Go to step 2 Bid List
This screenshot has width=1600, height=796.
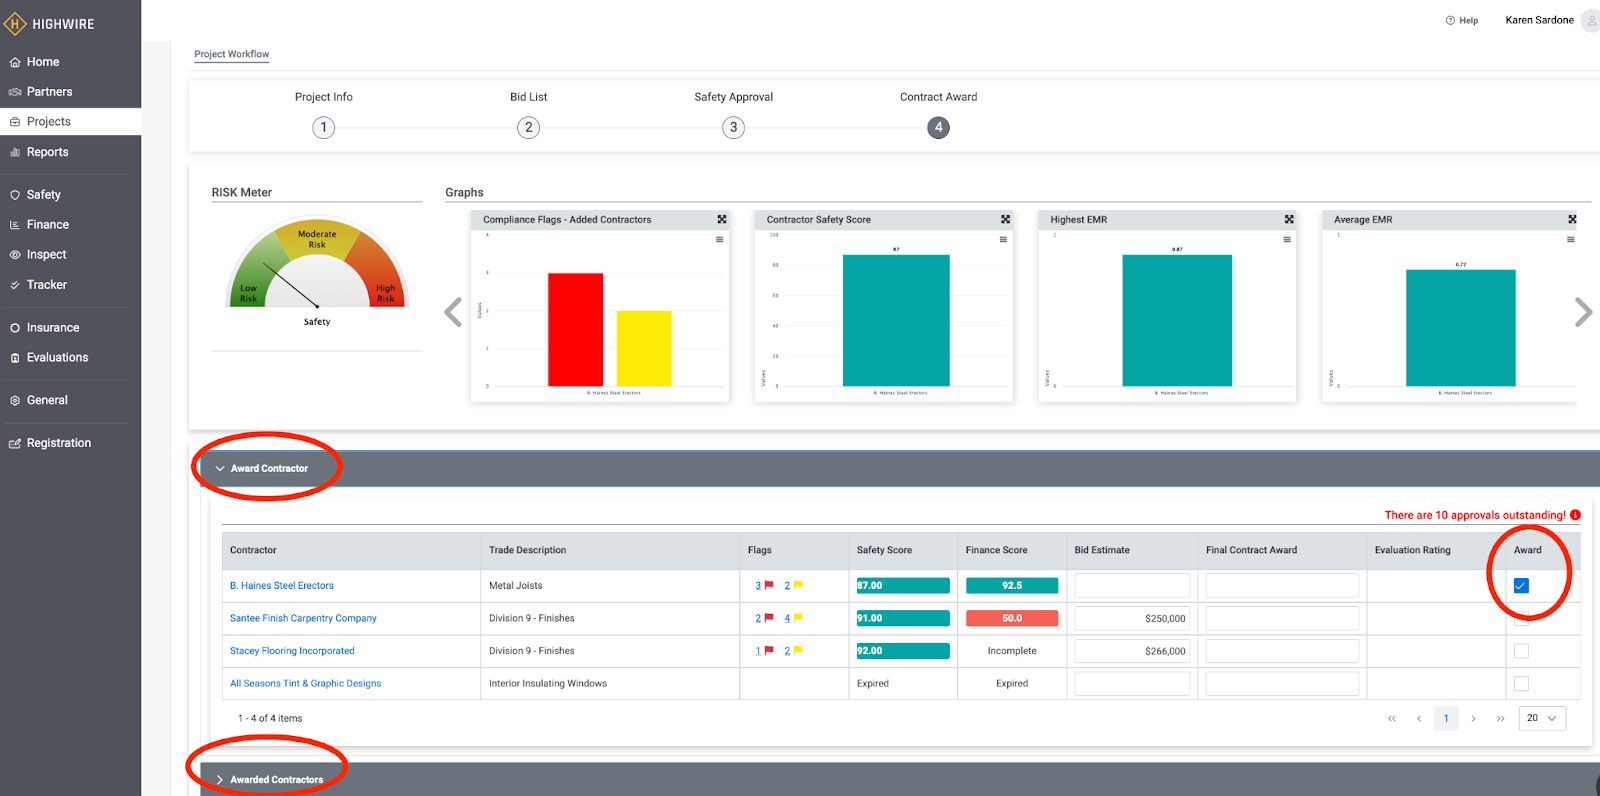coord(528,127)
